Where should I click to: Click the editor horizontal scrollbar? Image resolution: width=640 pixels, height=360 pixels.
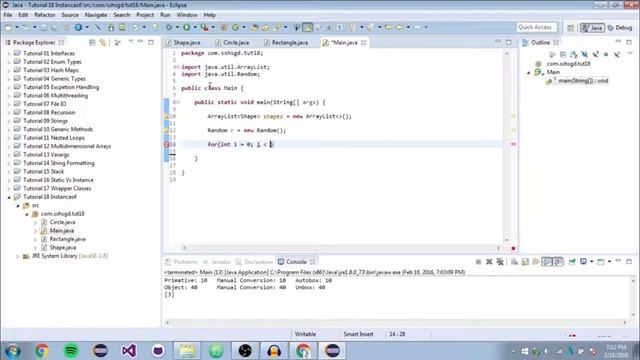(341, 248)
